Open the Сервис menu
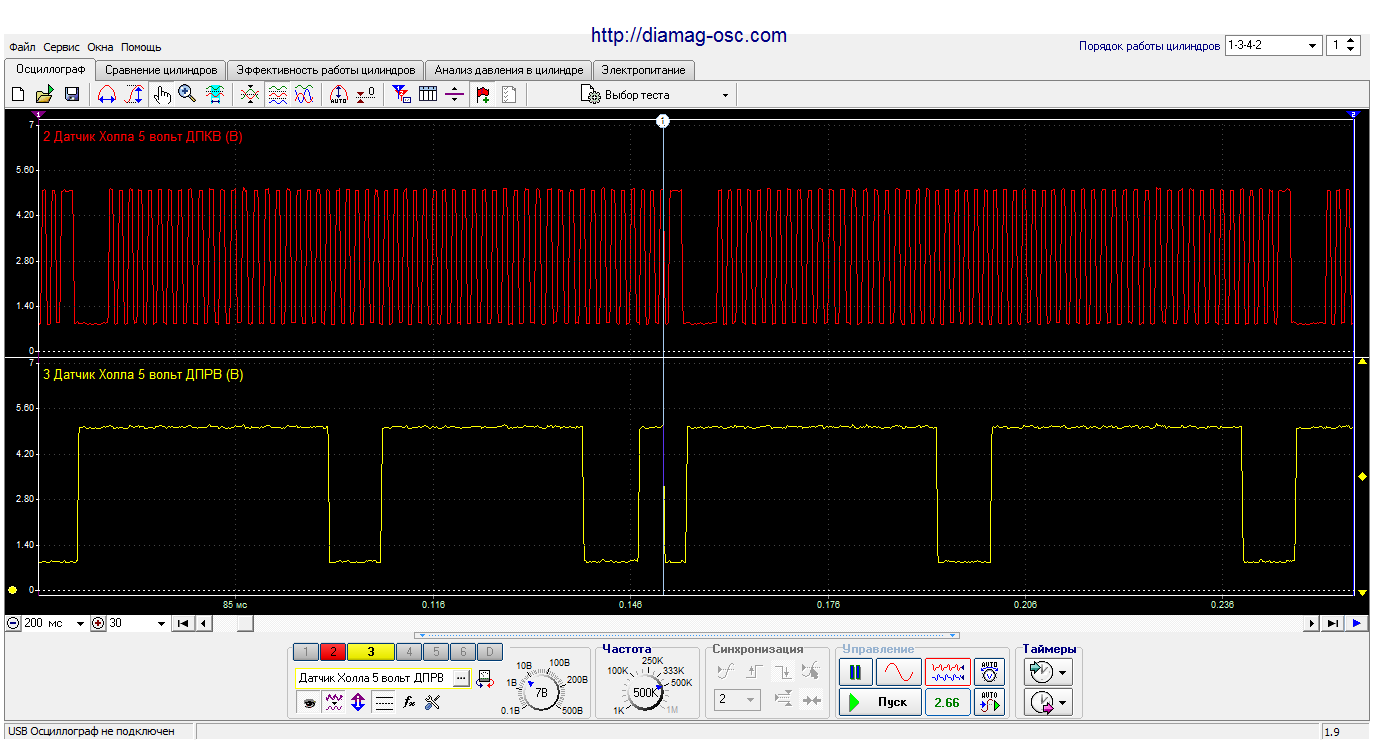This screenshot has height=744, width=1382. (x=62, y=47)
